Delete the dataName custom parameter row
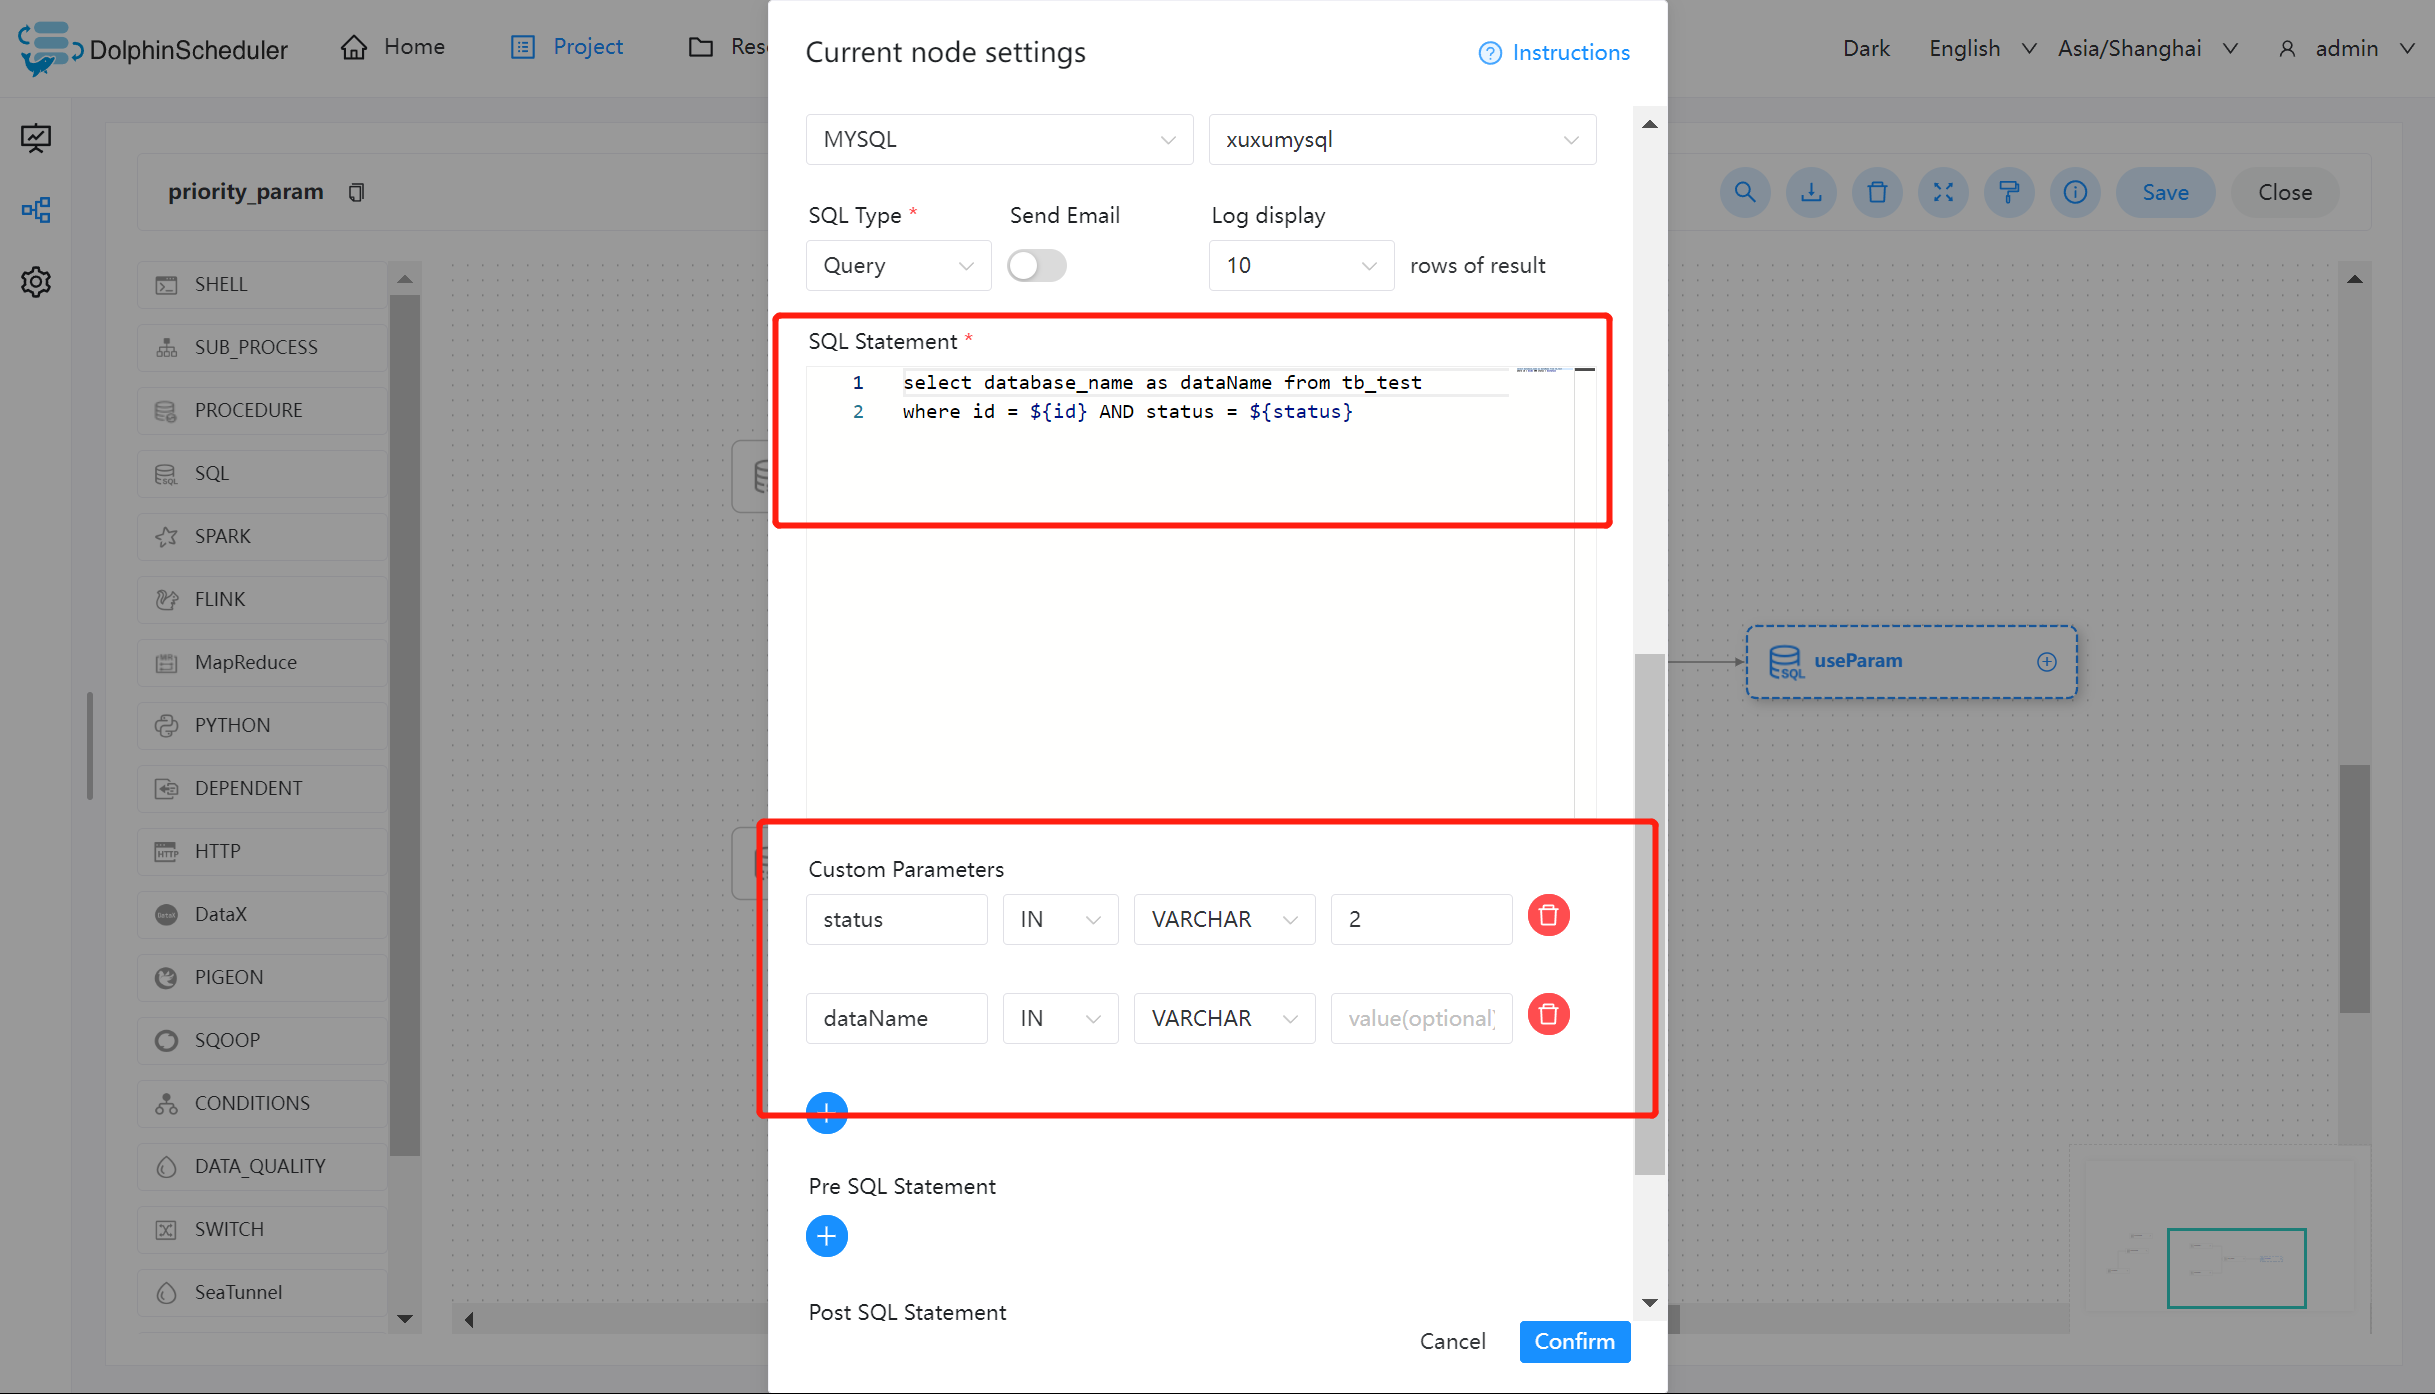 point(1548,1015)
